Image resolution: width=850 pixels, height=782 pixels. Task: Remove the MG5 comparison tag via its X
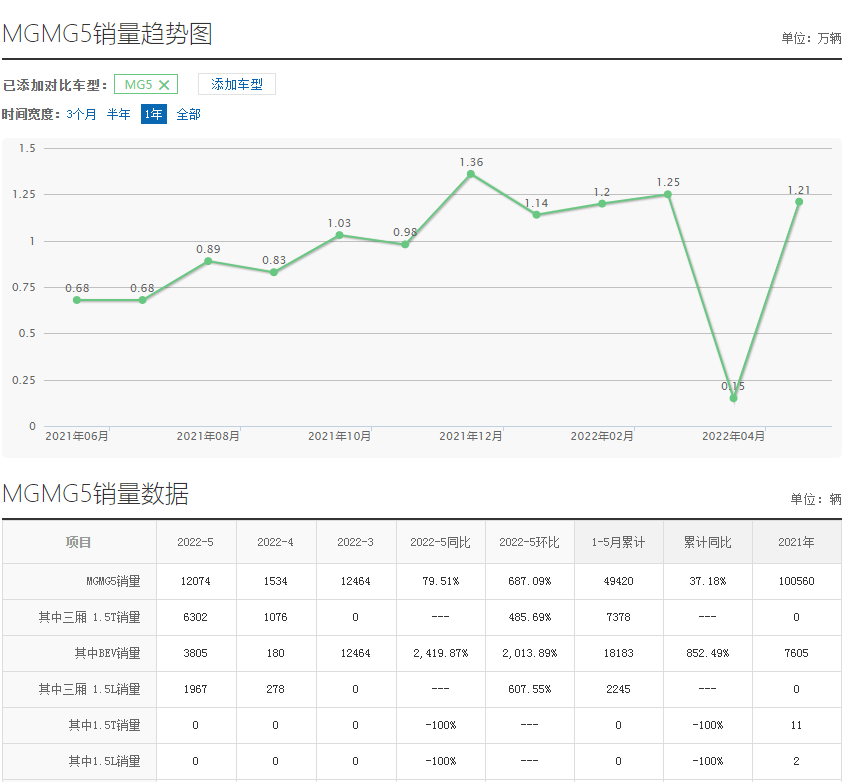164,85
